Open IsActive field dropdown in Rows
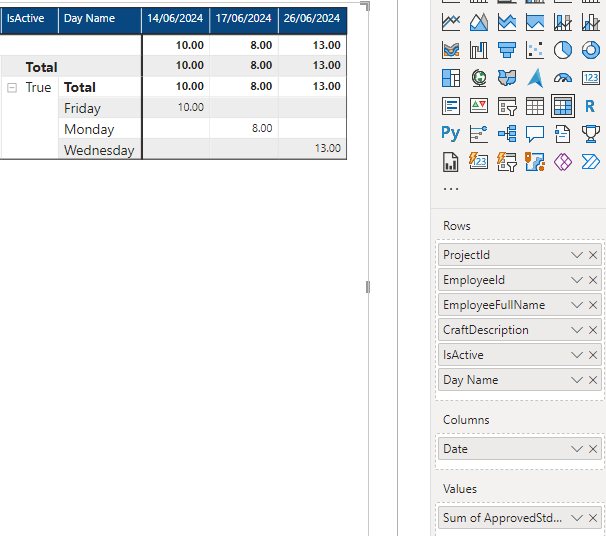This screenshot has height=536, width=606. [x=577, y=355]
